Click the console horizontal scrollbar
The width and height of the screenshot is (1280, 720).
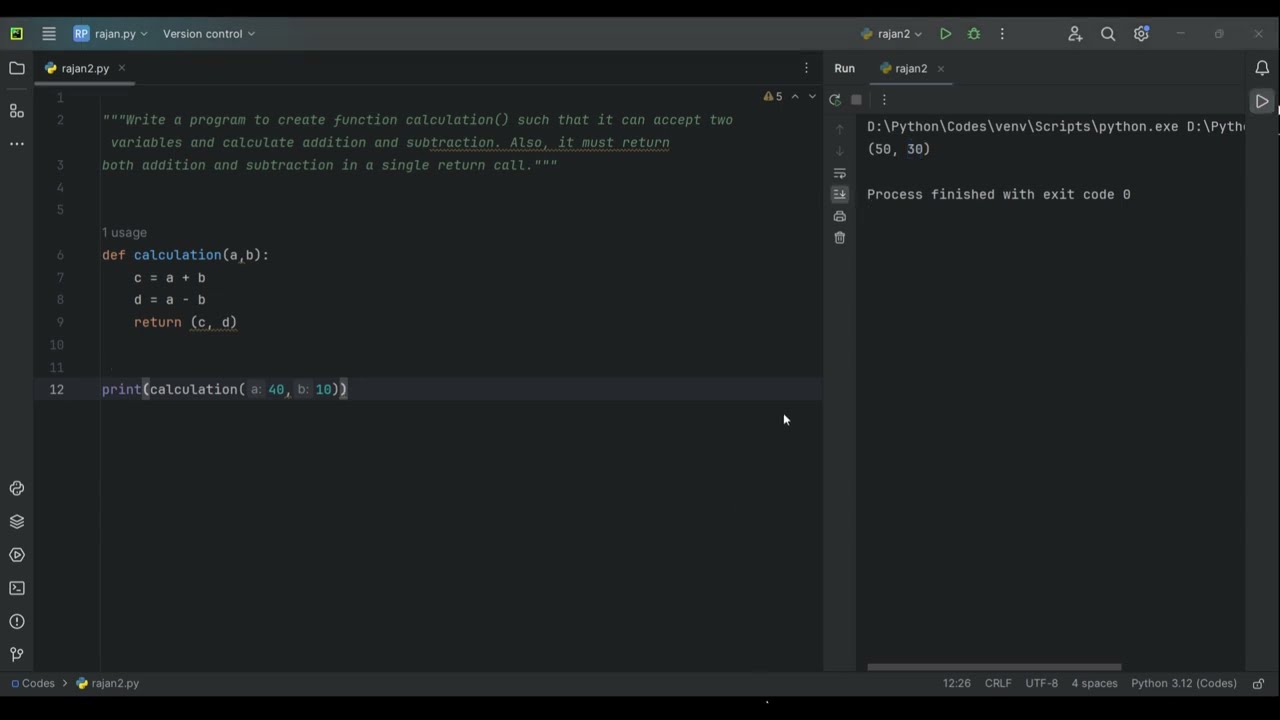pos(994,667)
